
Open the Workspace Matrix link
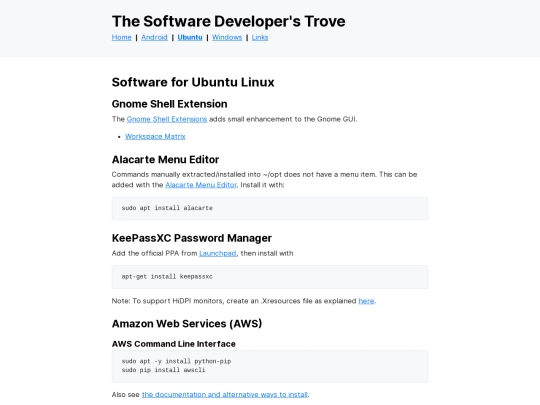pos(155,136)
